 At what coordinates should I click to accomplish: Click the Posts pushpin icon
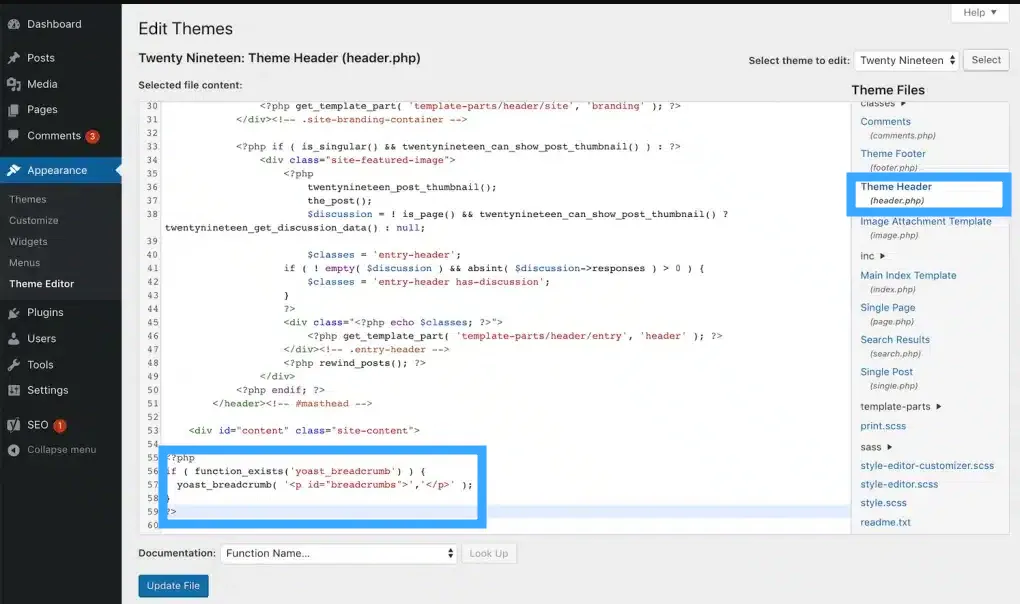tap(14, 58)
